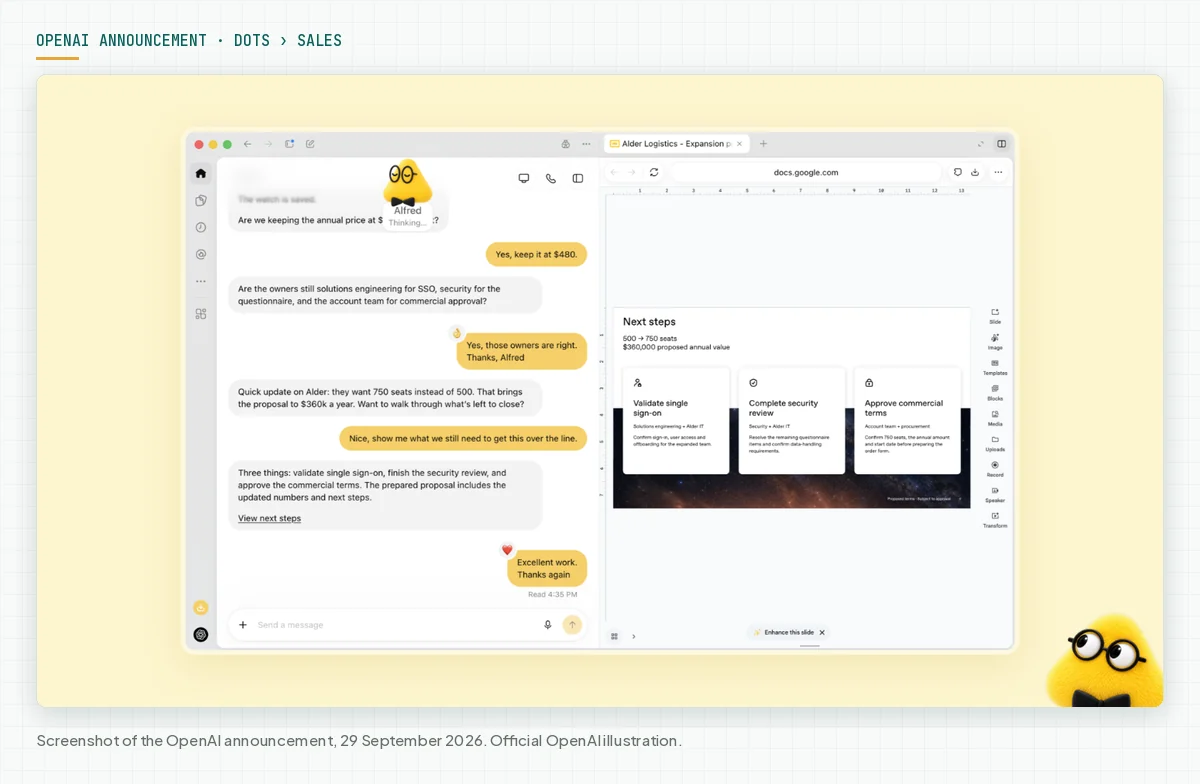Activate the microphone dictation icon
Viewport: 1200px width, 784px height.
coord(548,625)
